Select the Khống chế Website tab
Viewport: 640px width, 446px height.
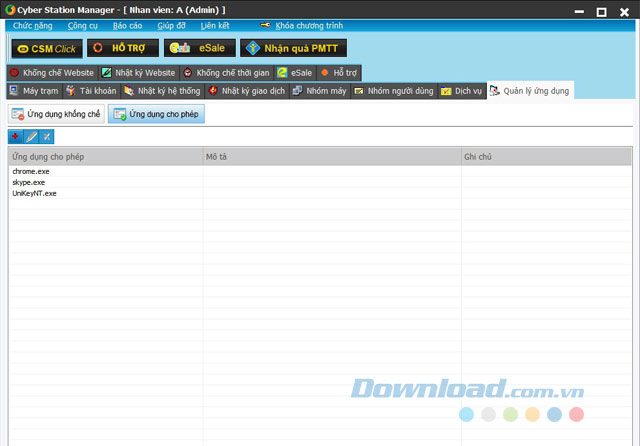coord(52,73)
